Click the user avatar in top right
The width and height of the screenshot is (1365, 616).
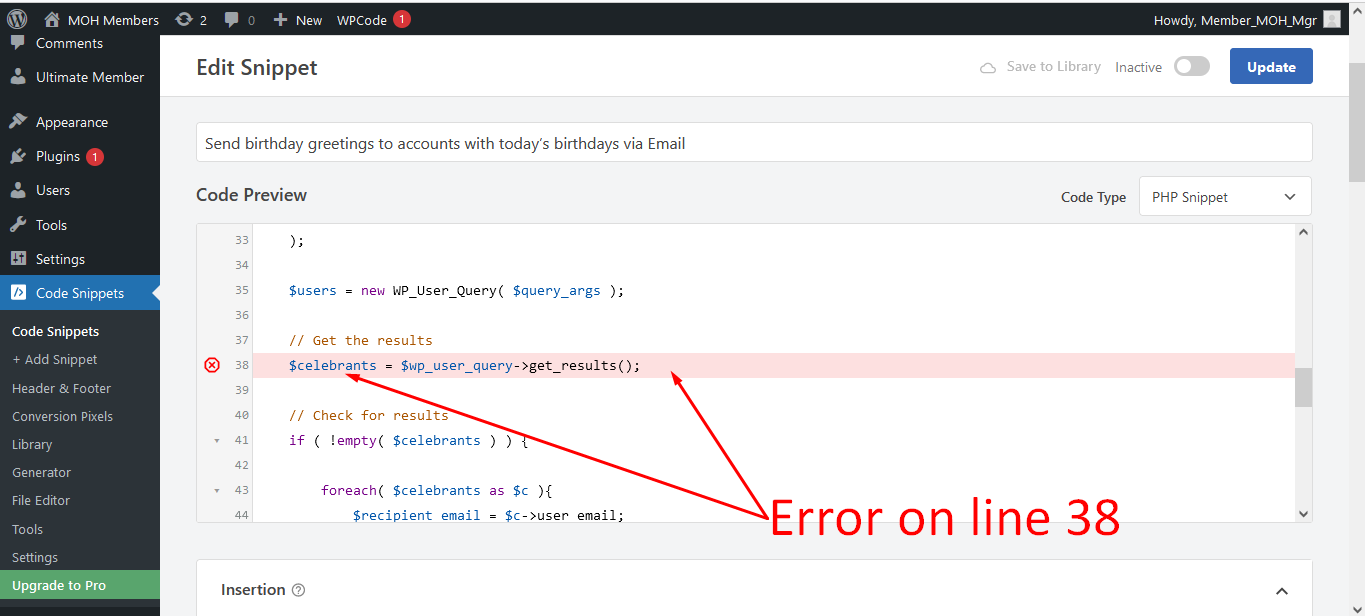(x=1331, y=19)
